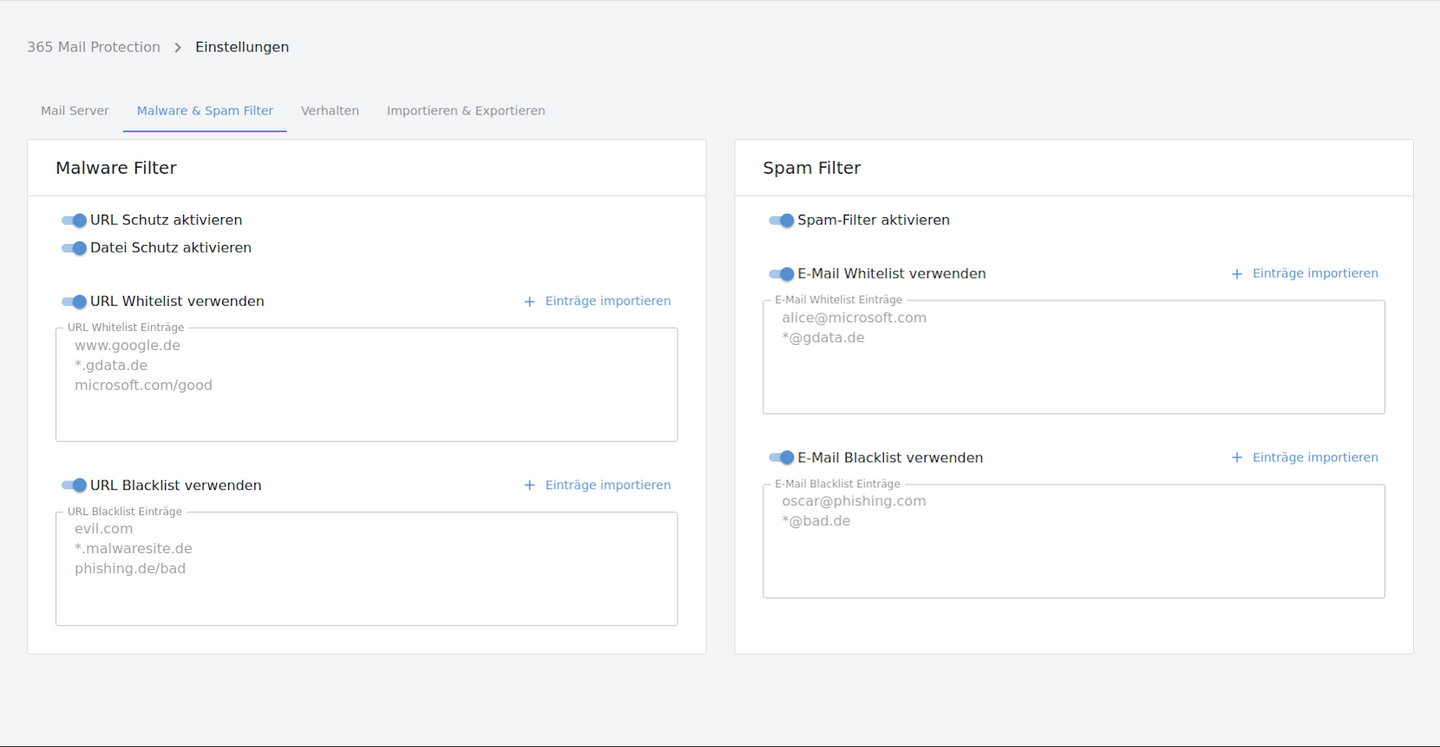Click plus icon beside E-Mail Whitelist import

tap(1237, 274)
